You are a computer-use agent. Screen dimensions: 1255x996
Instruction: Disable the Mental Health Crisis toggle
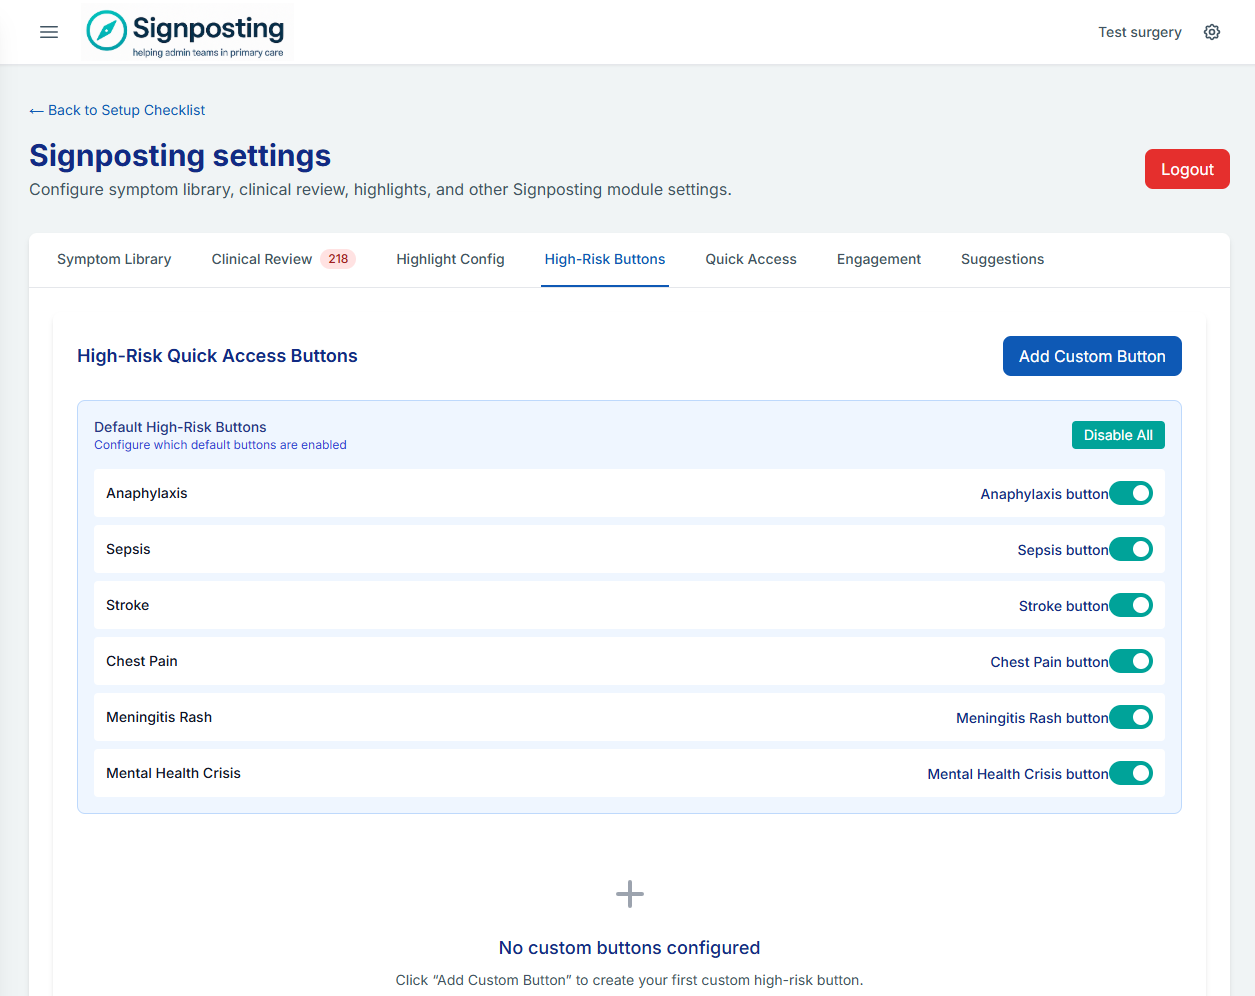(1131, 773)
